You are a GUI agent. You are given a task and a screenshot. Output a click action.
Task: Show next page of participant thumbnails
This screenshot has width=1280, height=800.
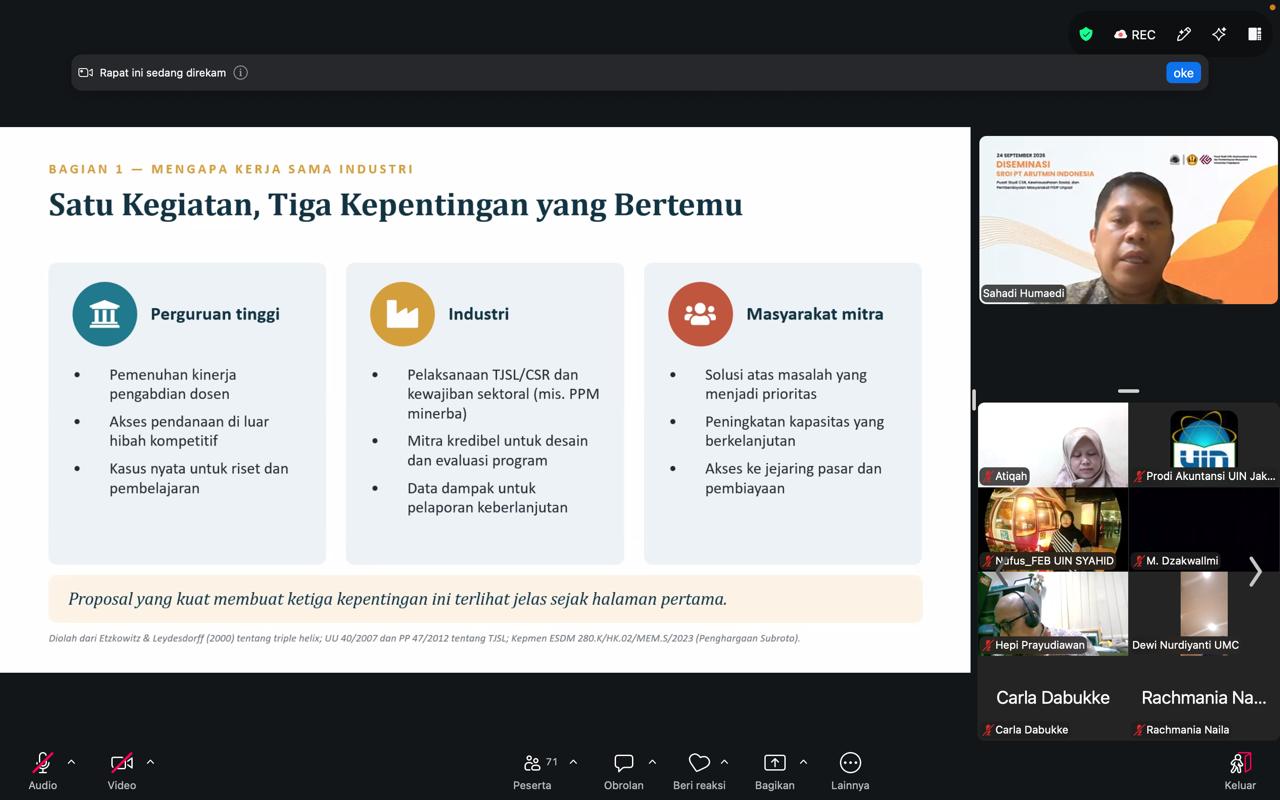[x=1255, y=571]
